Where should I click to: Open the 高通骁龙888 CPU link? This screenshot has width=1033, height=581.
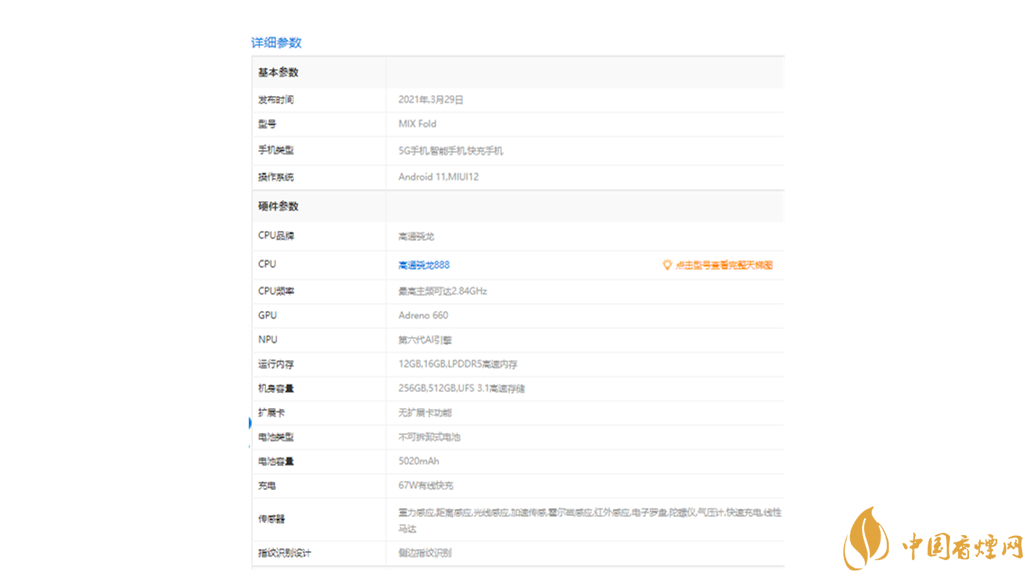coord(421,264)
